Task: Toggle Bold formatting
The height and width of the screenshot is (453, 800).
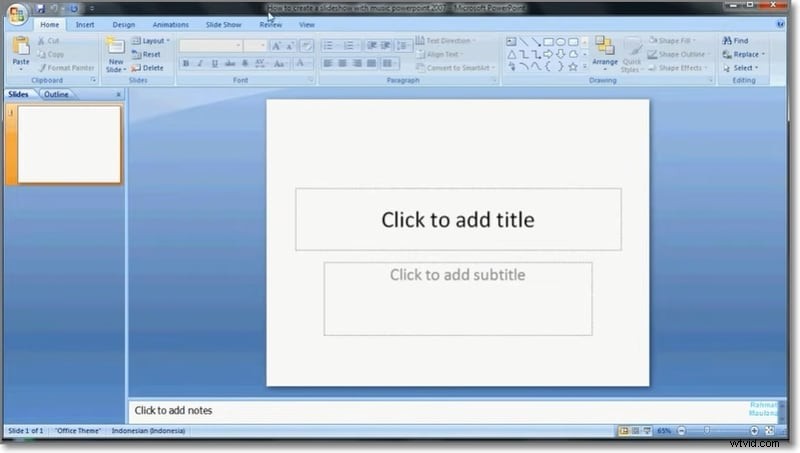Action: 186,64
